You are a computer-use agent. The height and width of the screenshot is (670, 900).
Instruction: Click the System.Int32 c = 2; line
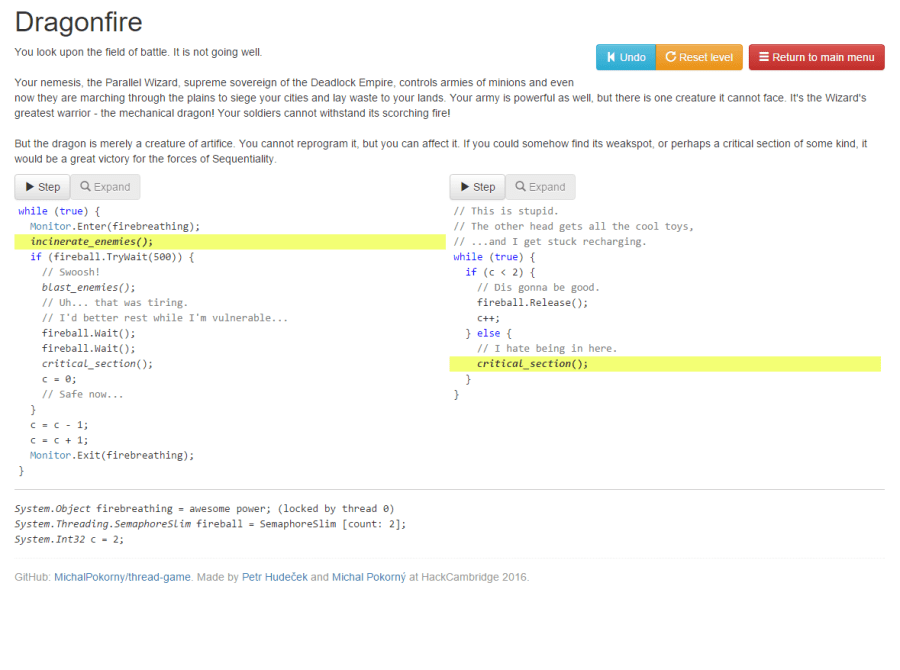(69, 540)
